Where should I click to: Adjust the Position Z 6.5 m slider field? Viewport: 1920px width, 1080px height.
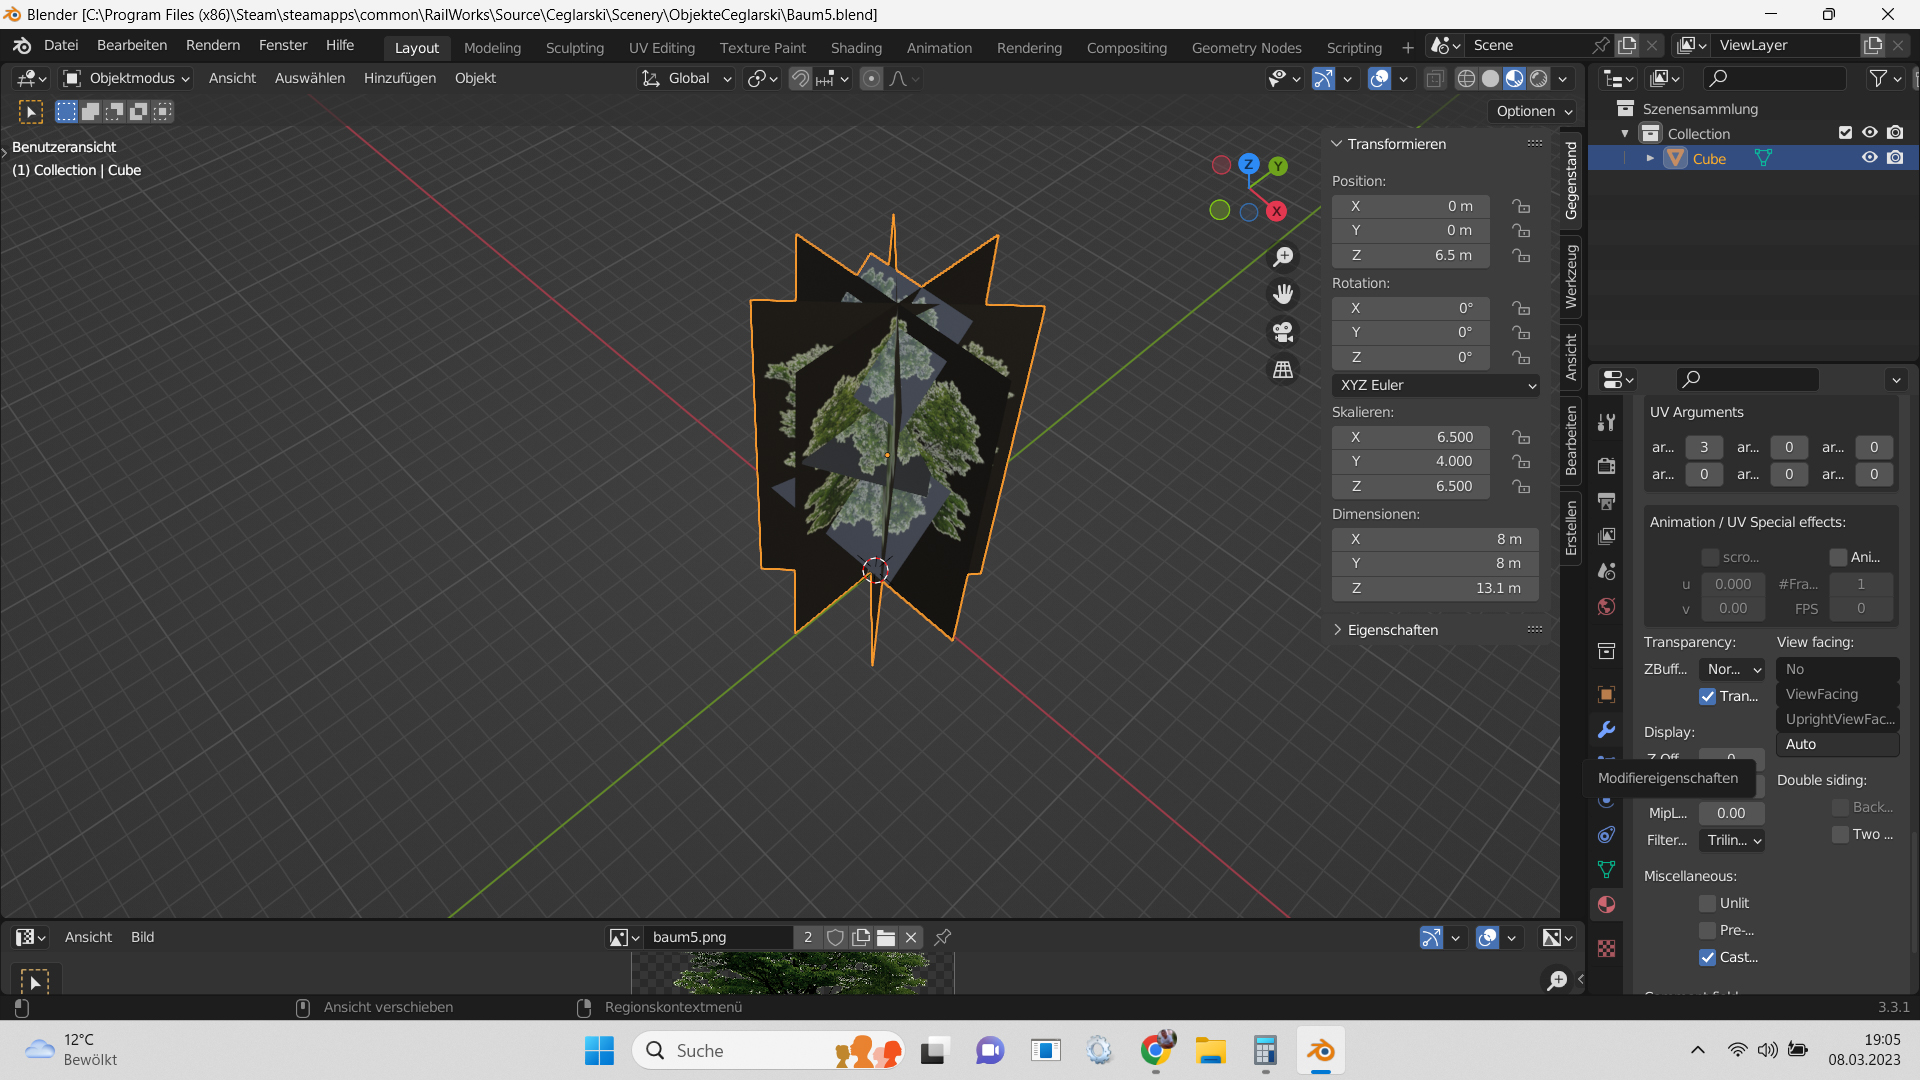click(x=1411, y=255)
